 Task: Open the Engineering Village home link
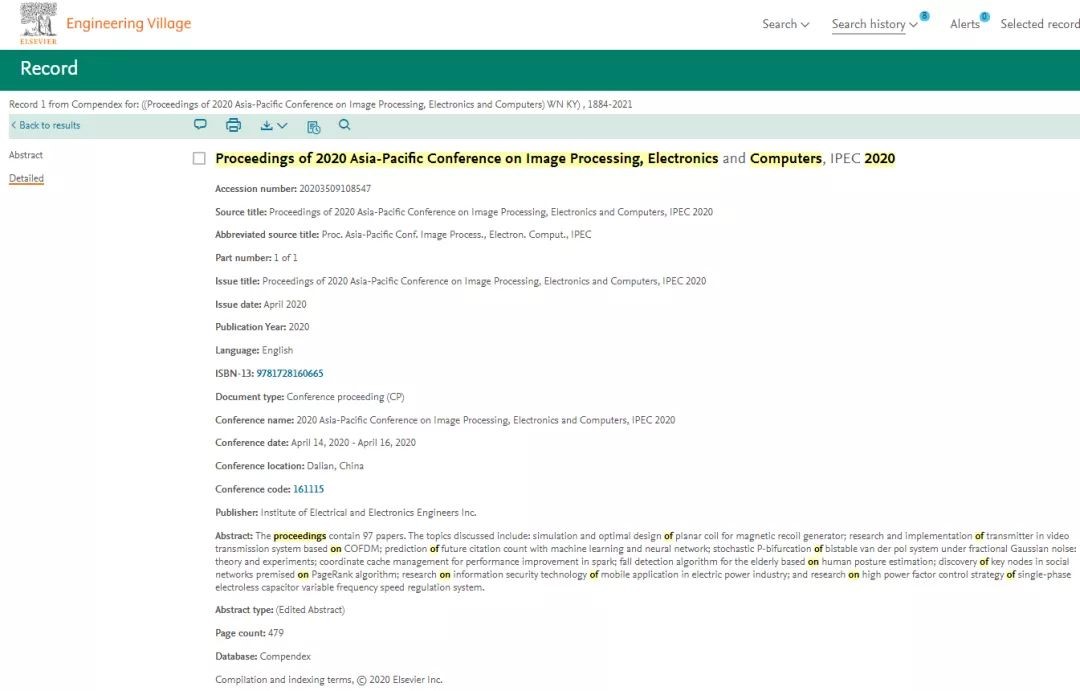[x=129, y=23]
